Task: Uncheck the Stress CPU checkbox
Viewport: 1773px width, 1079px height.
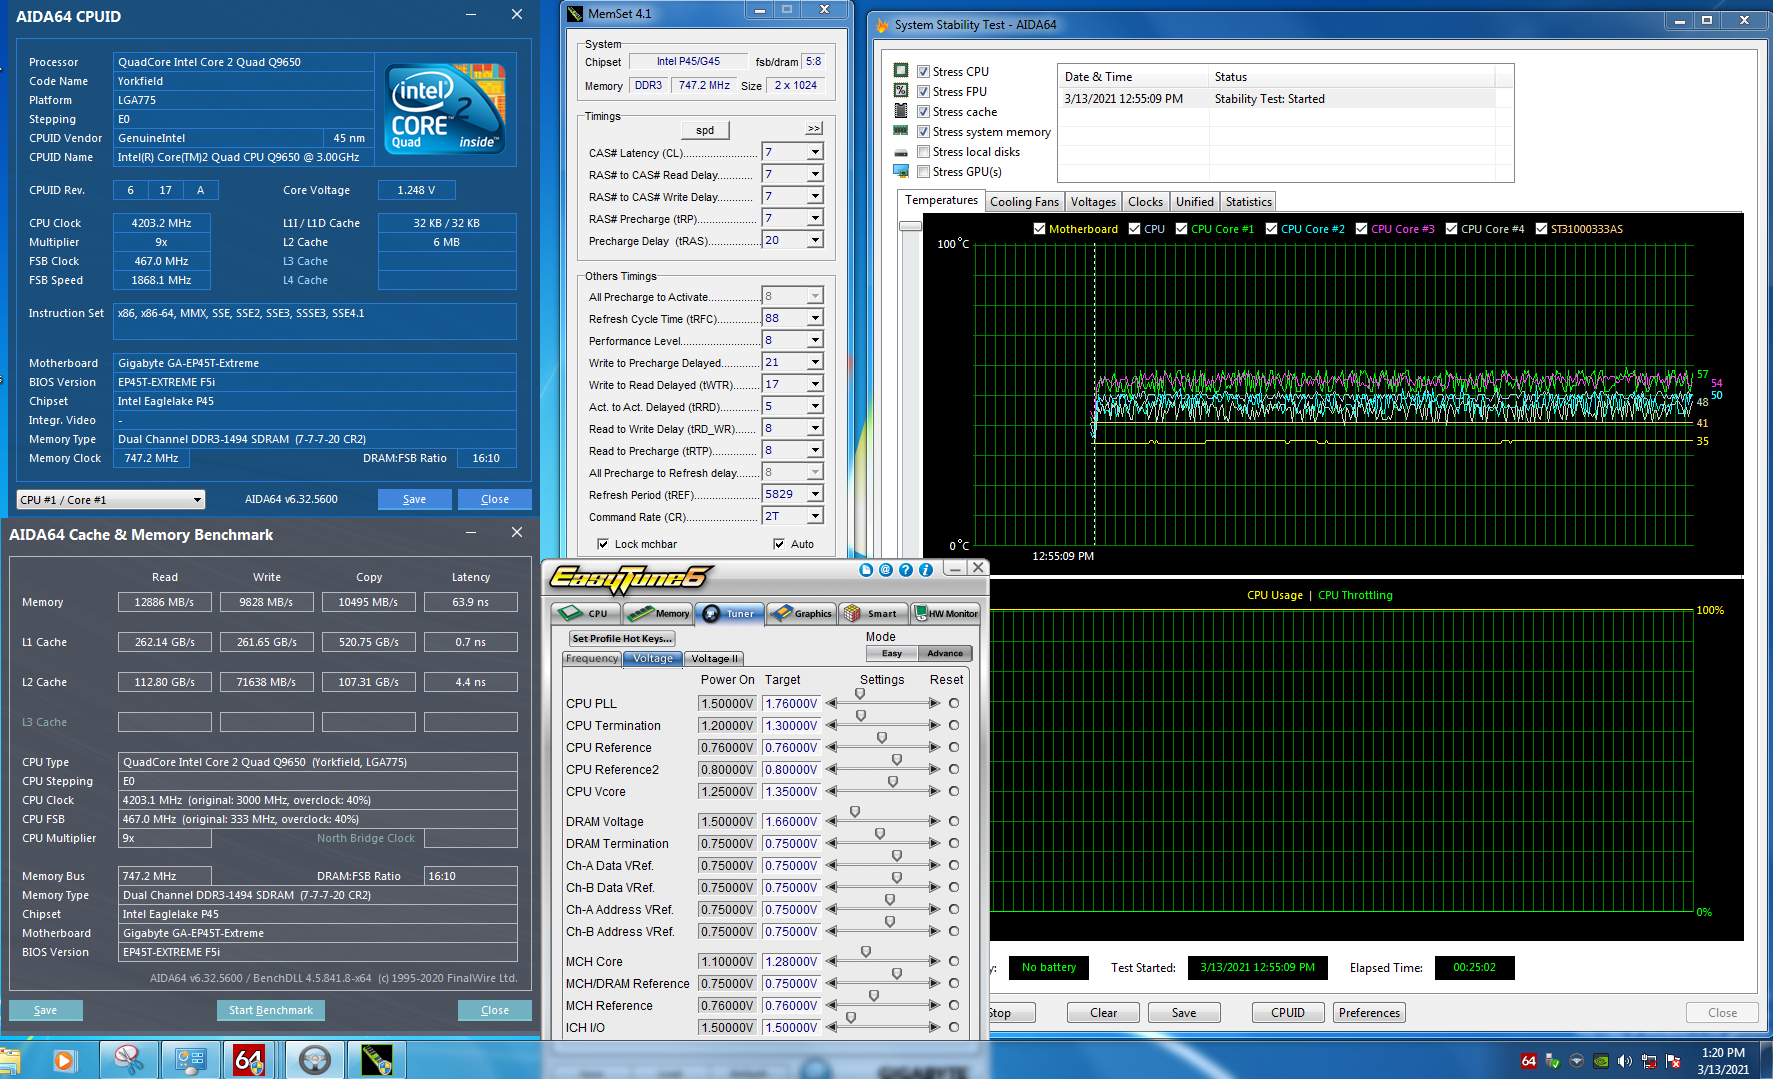Action: coord(924,71)
